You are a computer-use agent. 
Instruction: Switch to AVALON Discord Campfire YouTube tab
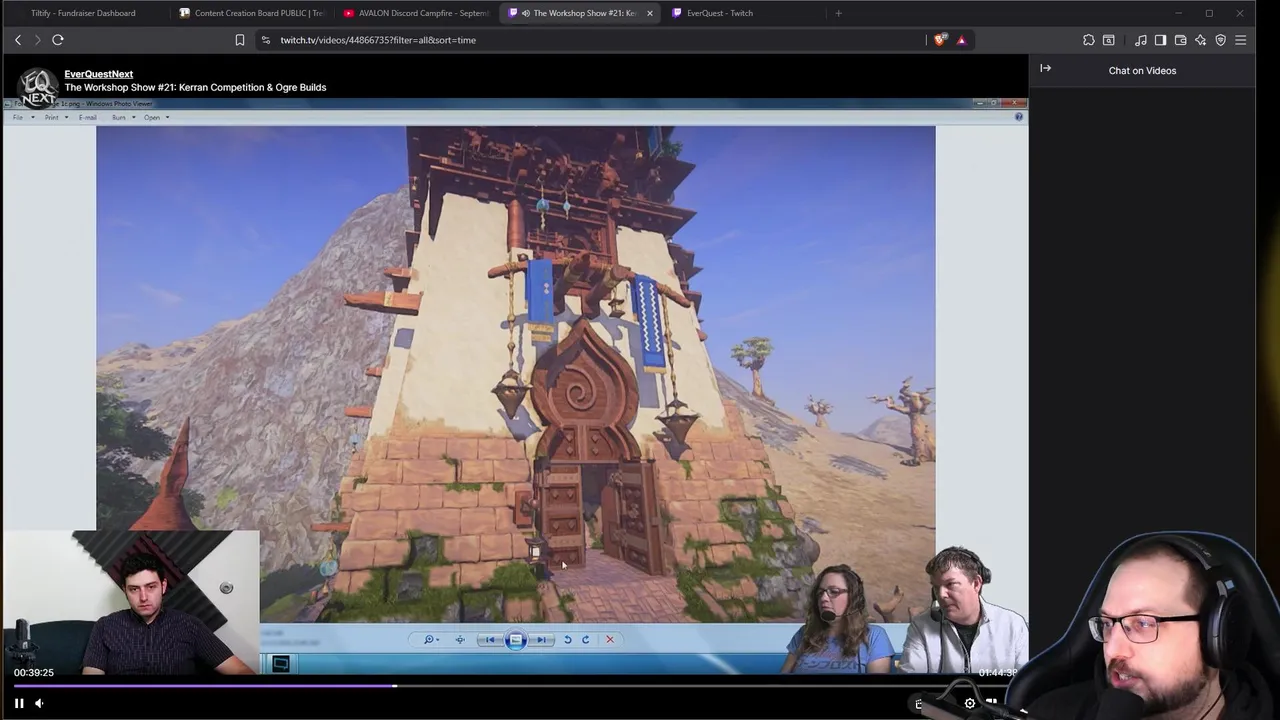(x=415, y=13)
